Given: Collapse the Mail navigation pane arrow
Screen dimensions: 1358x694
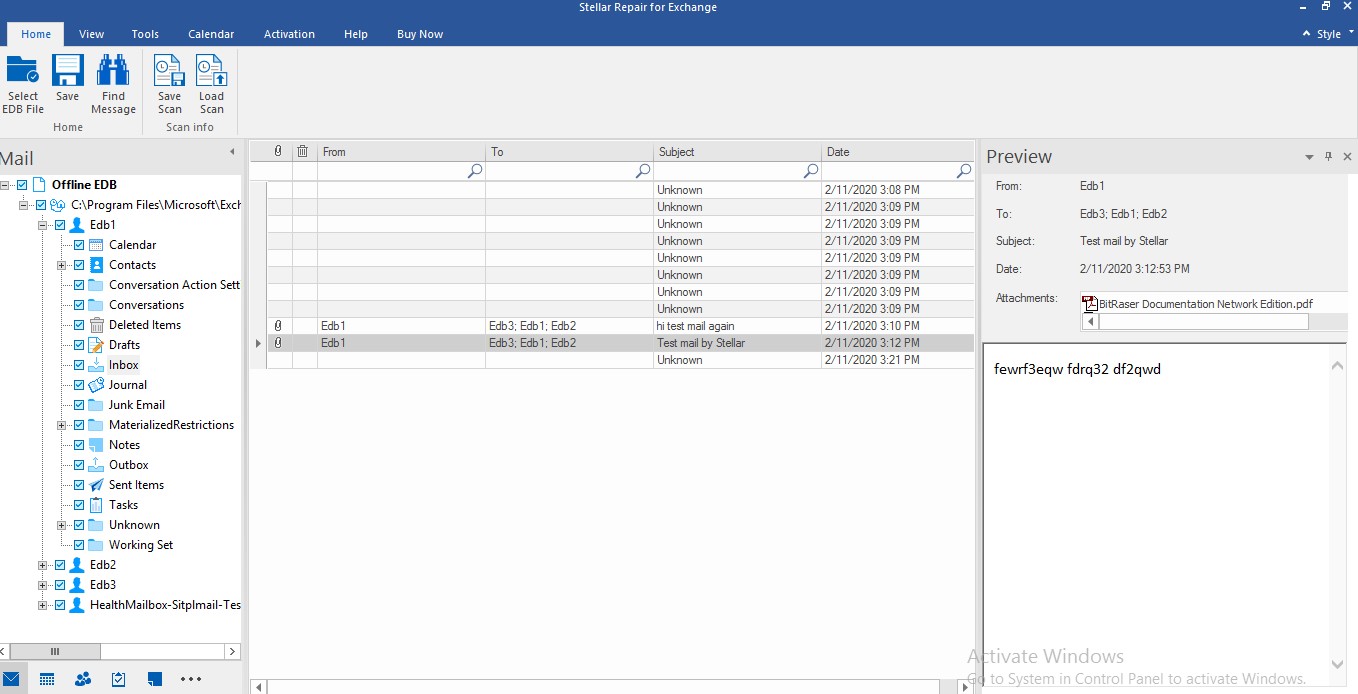Looking at the screenshot, I should (x=232, y=152).
